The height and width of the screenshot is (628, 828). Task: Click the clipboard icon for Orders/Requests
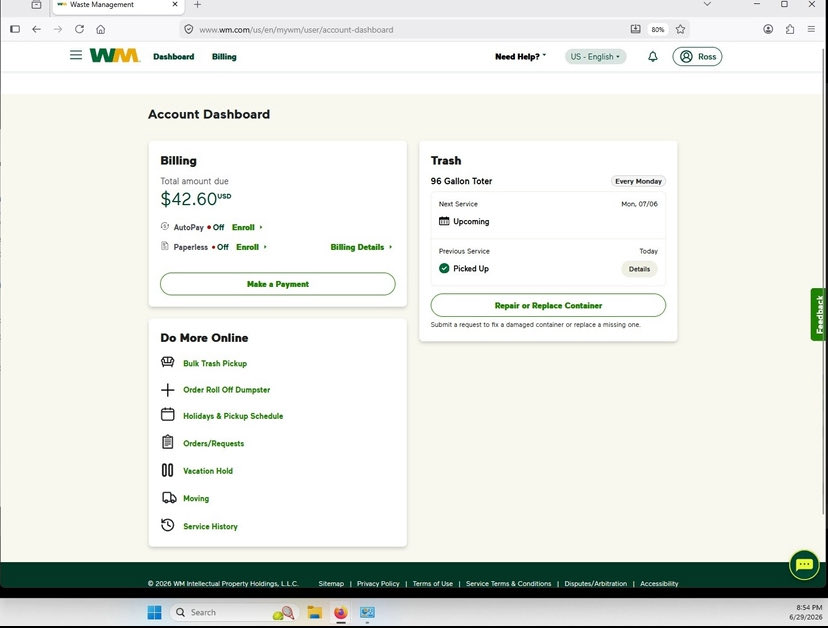[x=167, y=442]
